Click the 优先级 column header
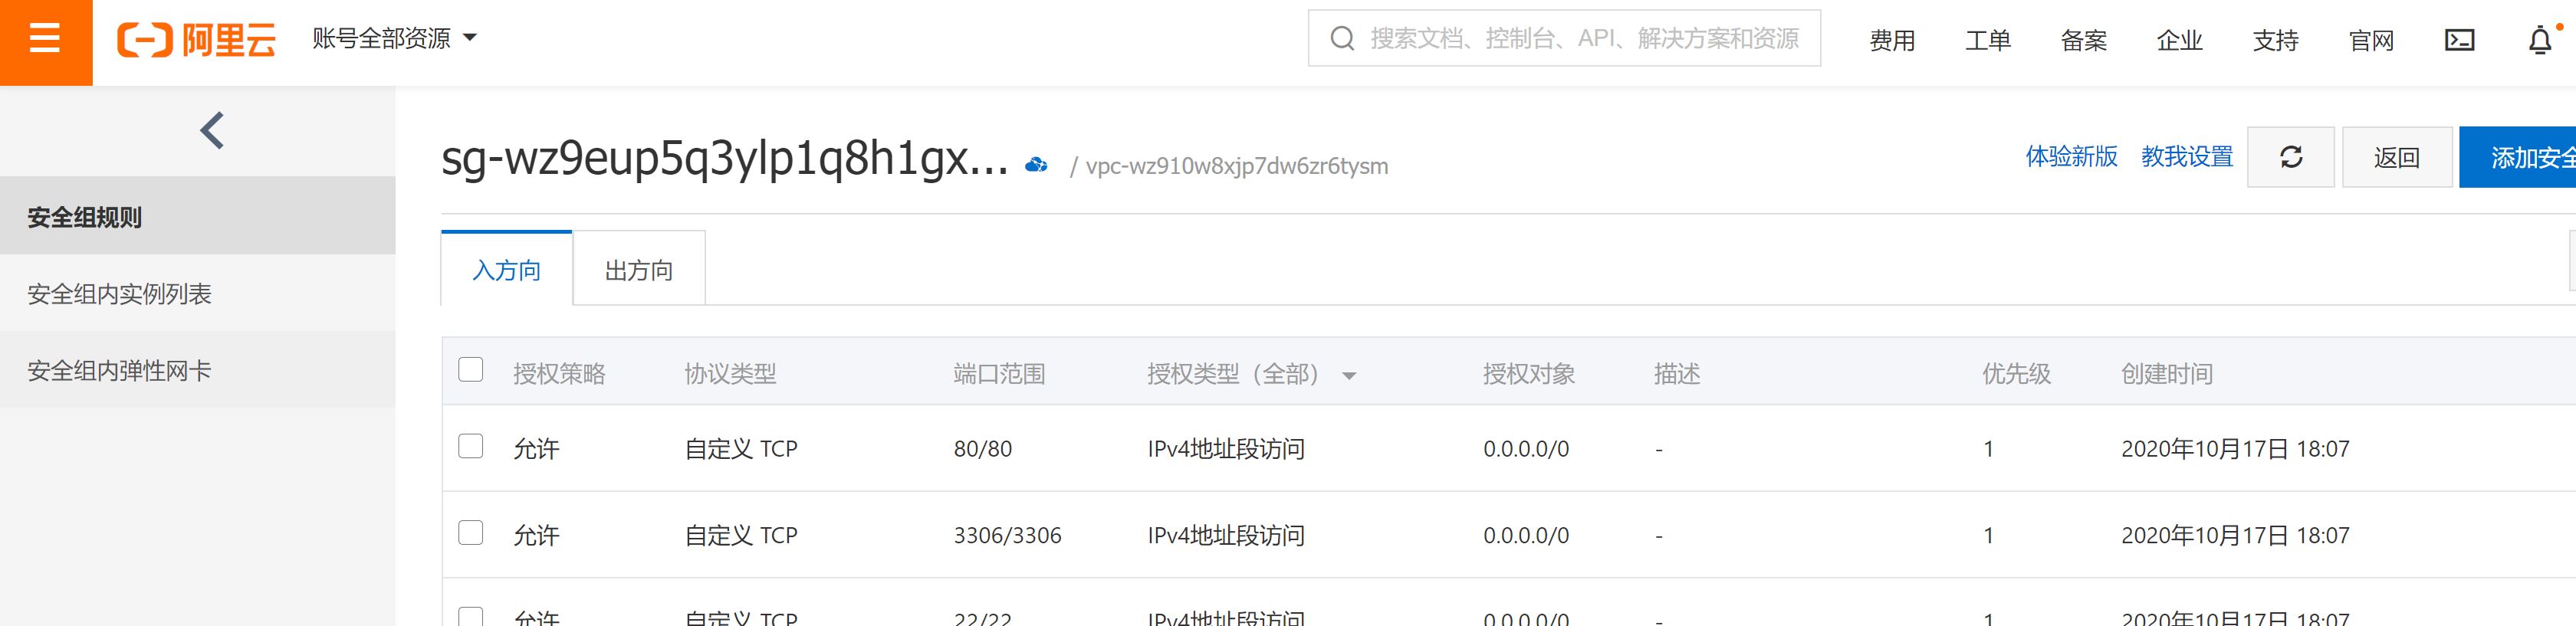 pyautogui.click(x=2016, y=374)
